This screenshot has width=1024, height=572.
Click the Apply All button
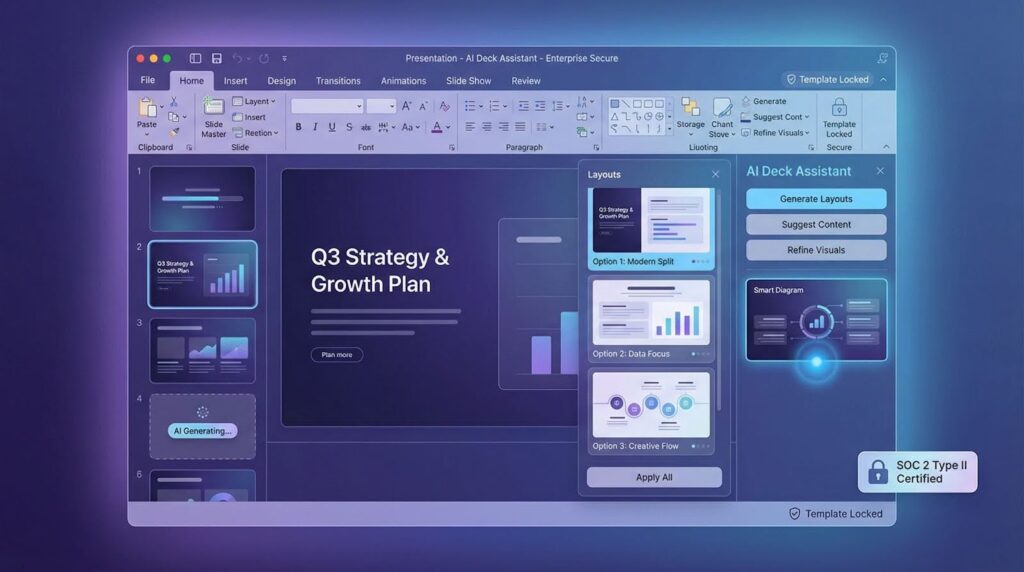pyautogui.click(x=654, y=477)
